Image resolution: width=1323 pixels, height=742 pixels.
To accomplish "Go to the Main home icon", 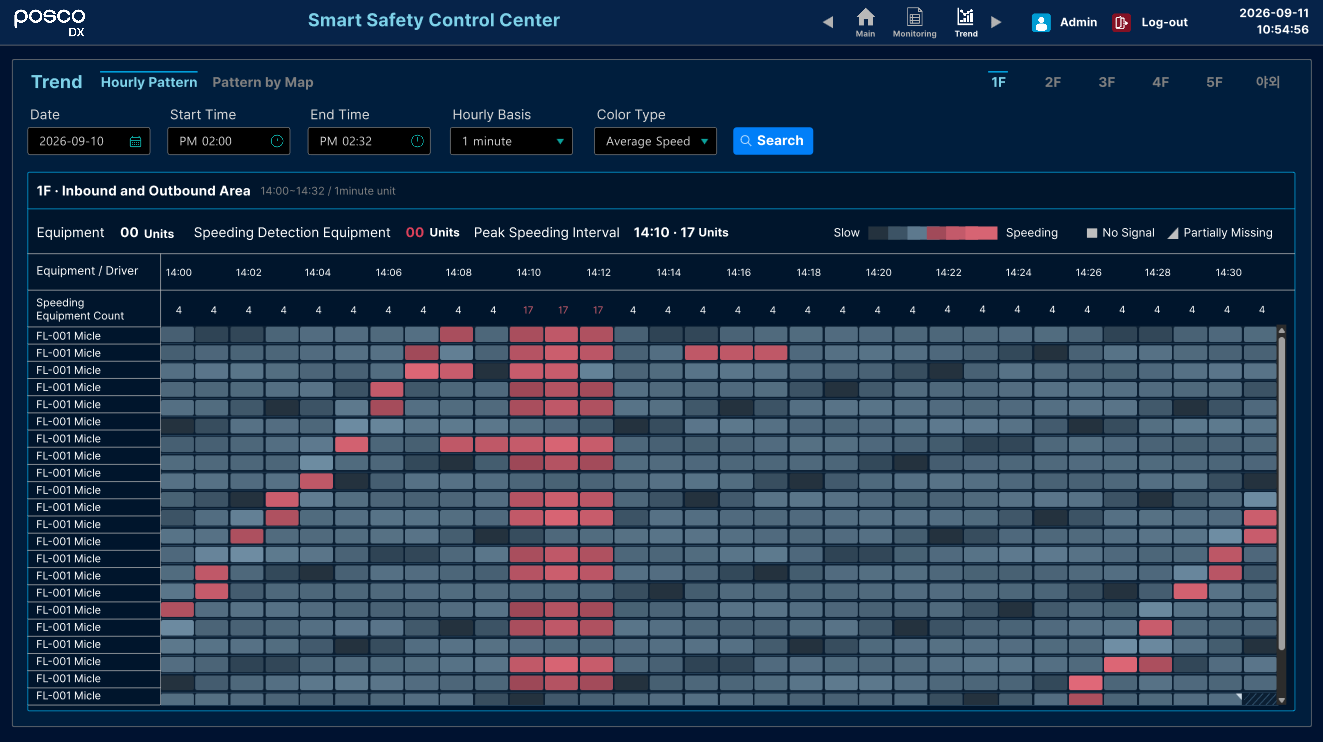I will coord(866,17).
